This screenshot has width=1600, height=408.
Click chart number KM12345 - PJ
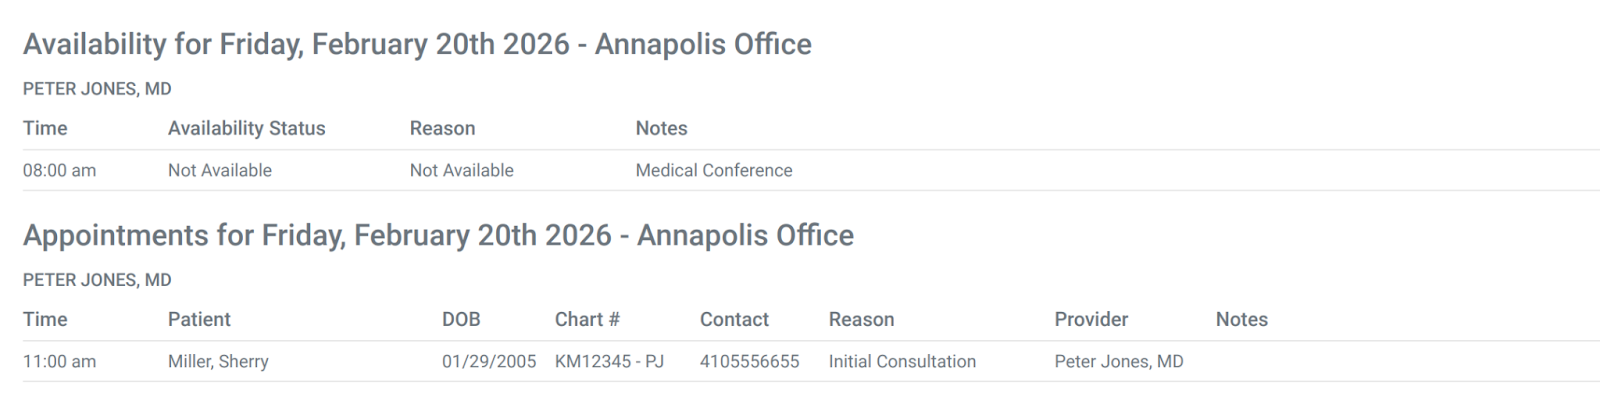(x=609, y=361)
